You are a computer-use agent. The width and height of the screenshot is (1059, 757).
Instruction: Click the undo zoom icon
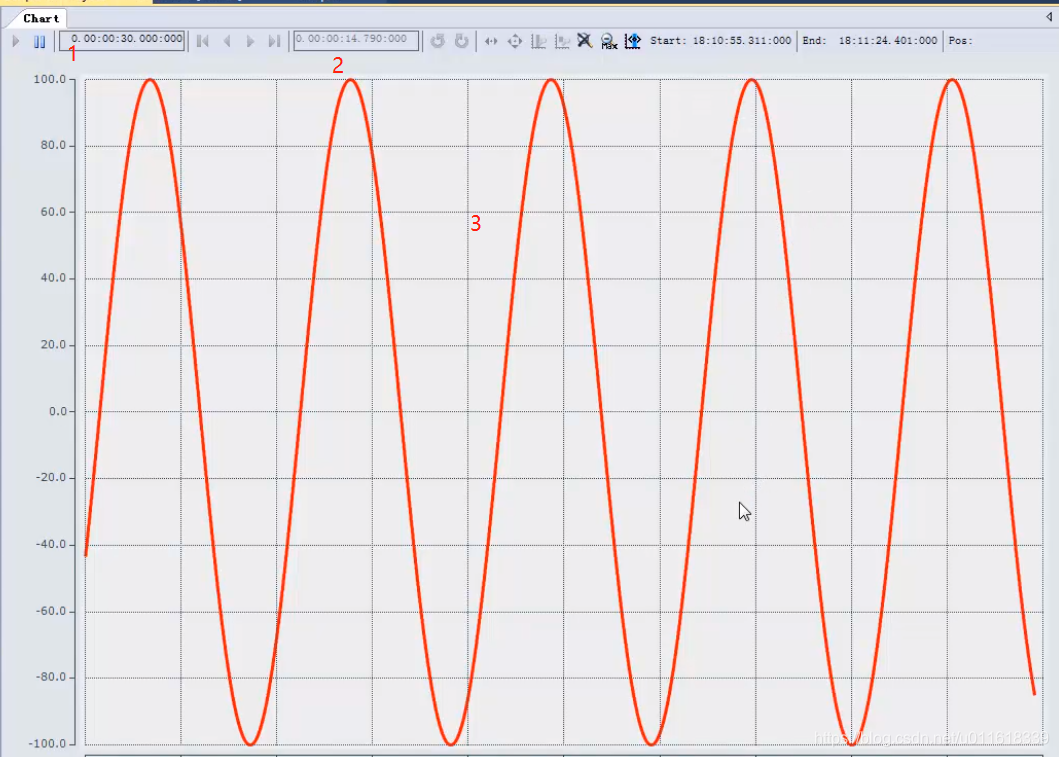pos(438,41)
